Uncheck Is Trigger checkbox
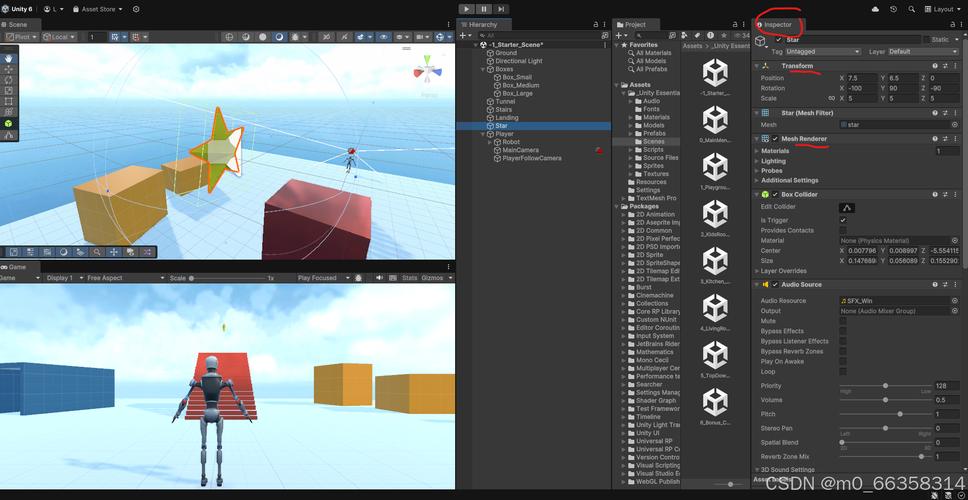The image size is (968, 500). click(x=843, y=220)
